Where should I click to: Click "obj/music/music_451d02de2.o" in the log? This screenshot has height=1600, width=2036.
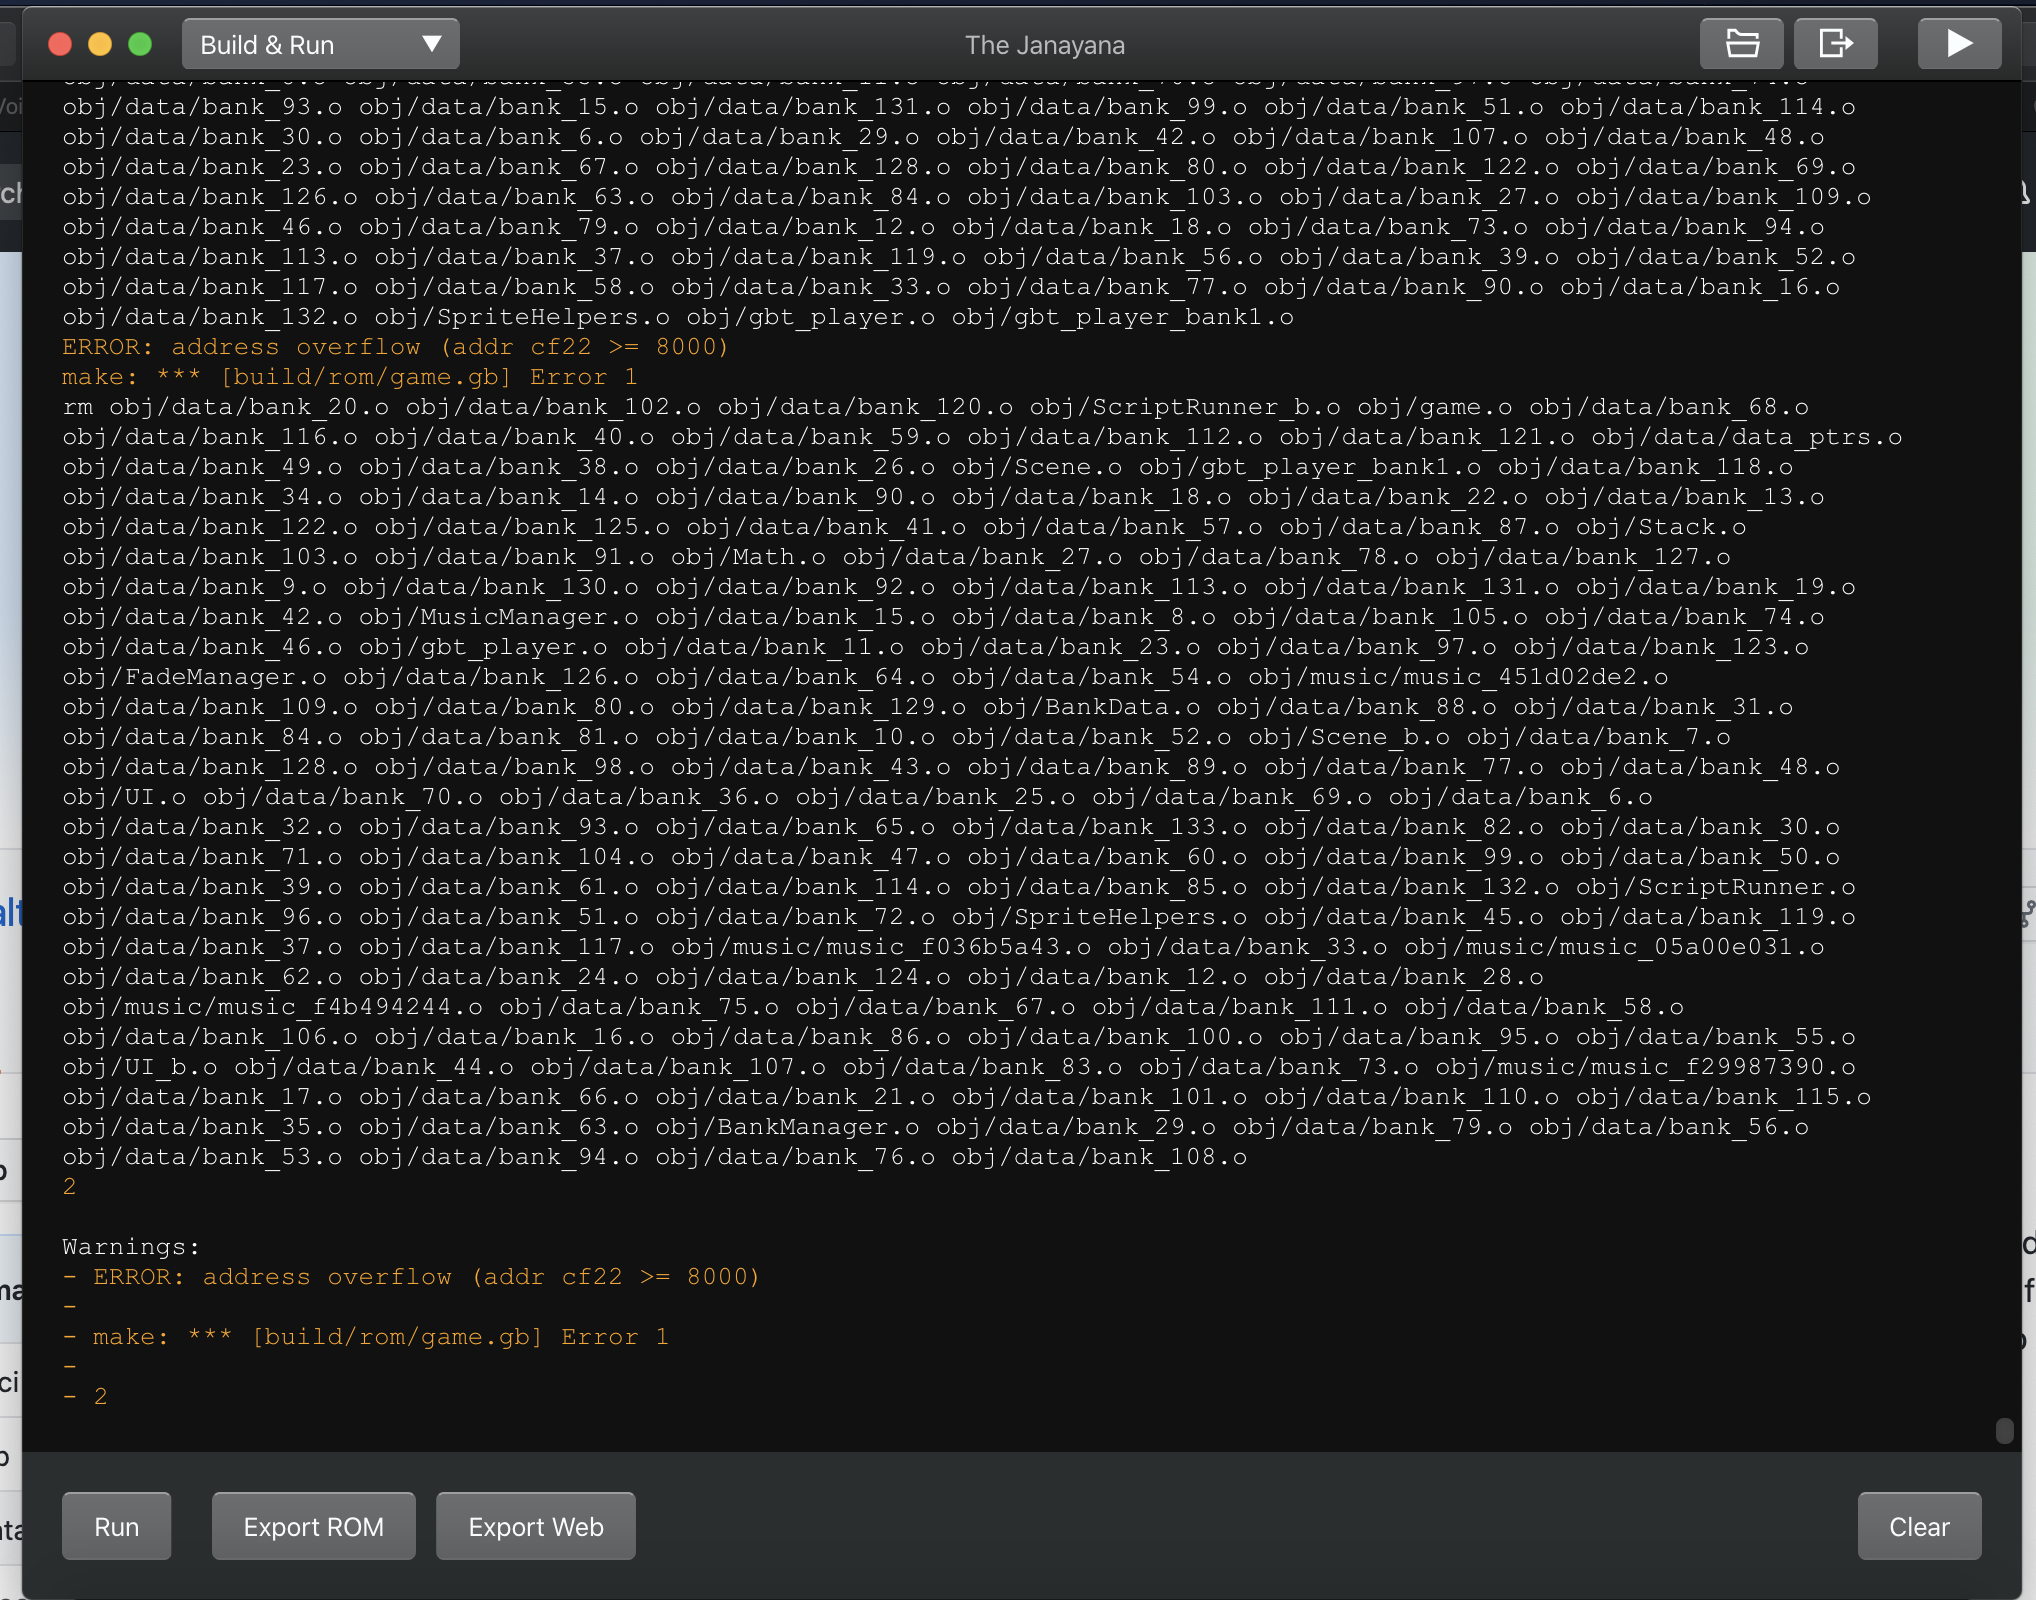[x=1458, y=677]
